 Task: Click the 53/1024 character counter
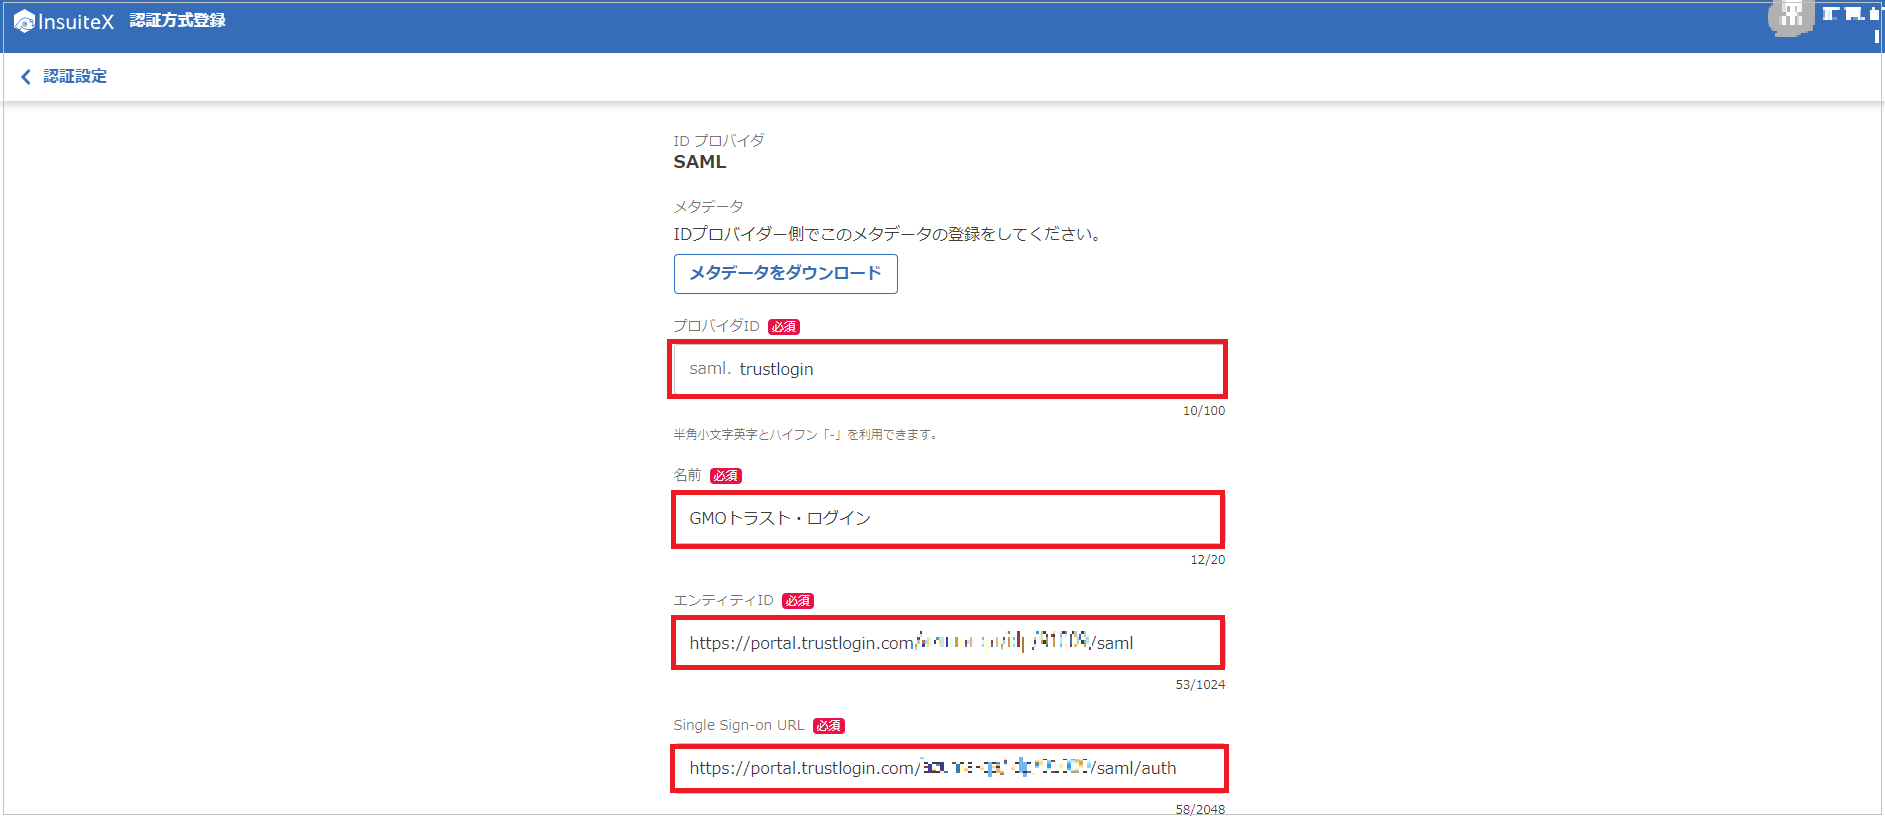click(1200, 685)
